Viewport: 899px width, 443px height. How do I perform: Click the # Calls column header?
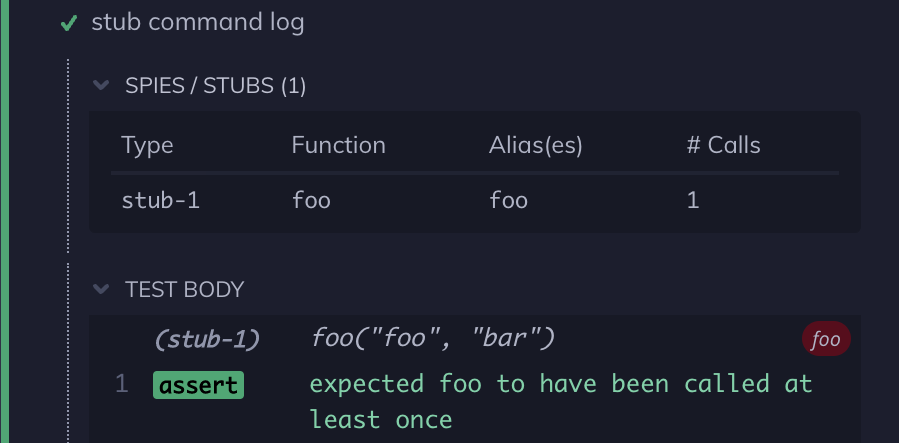click(x=723, y=145)
